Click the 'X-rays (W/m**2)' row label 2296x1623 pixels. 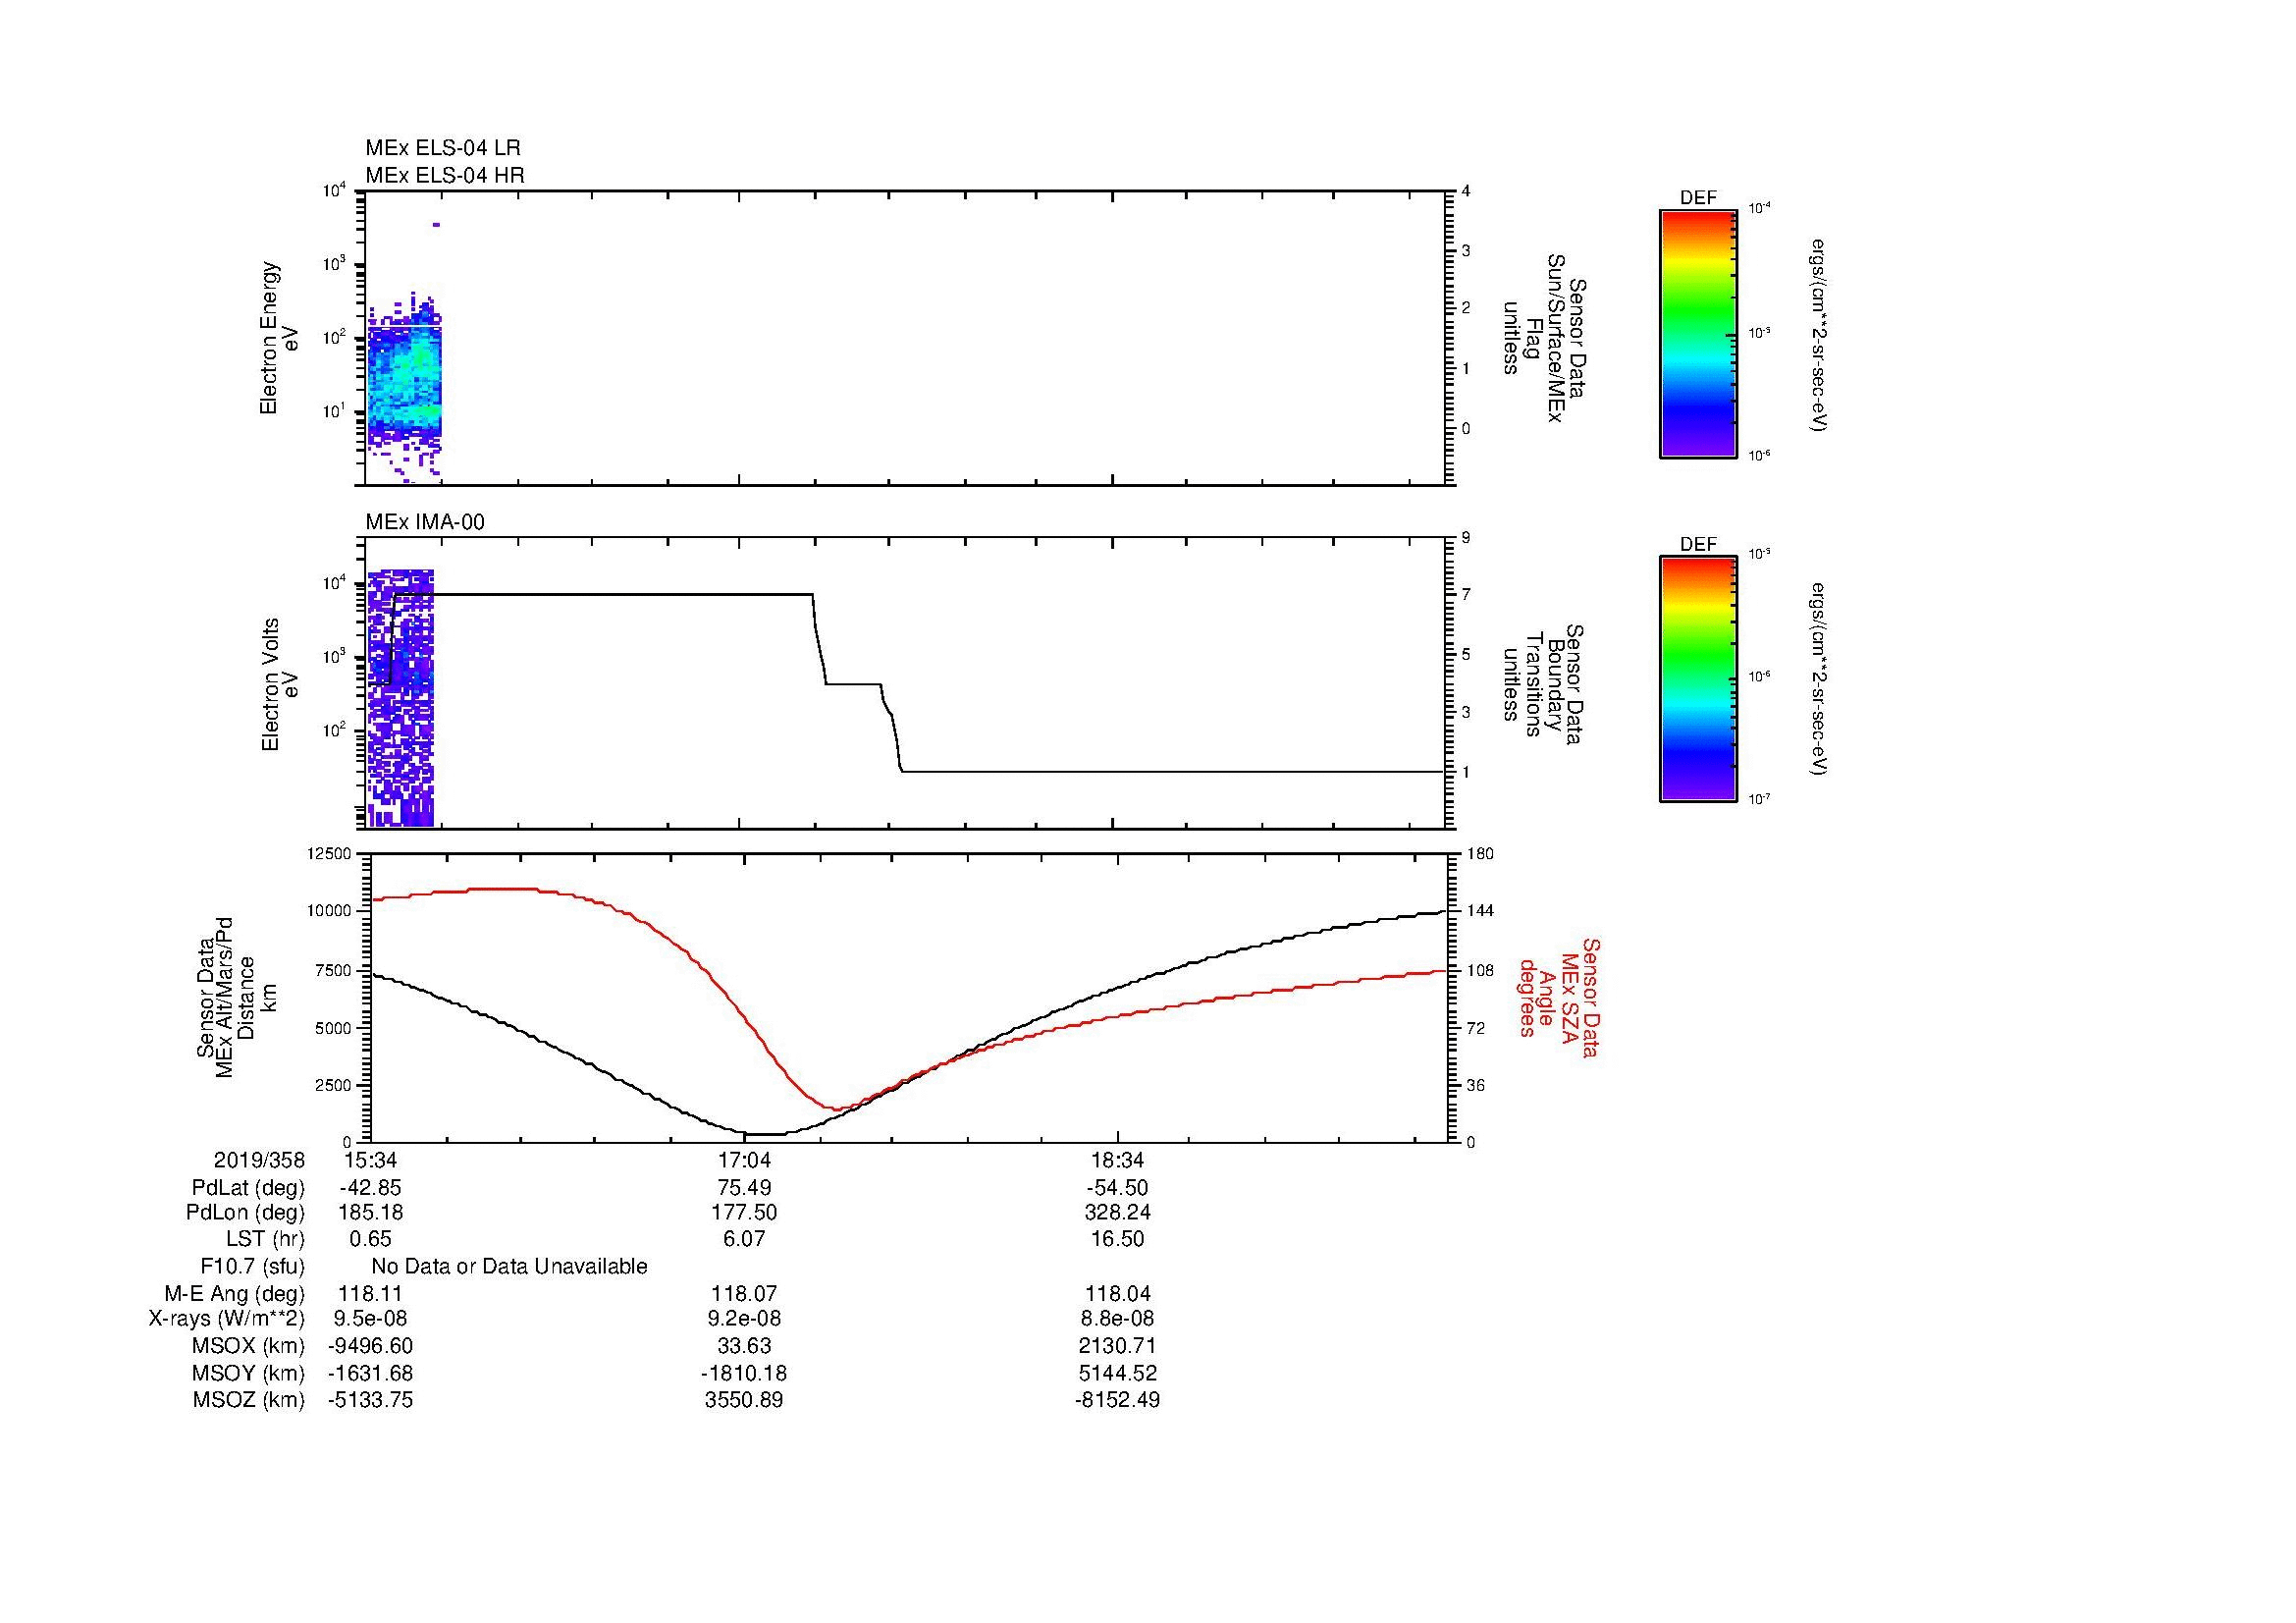coord(226,1319)
